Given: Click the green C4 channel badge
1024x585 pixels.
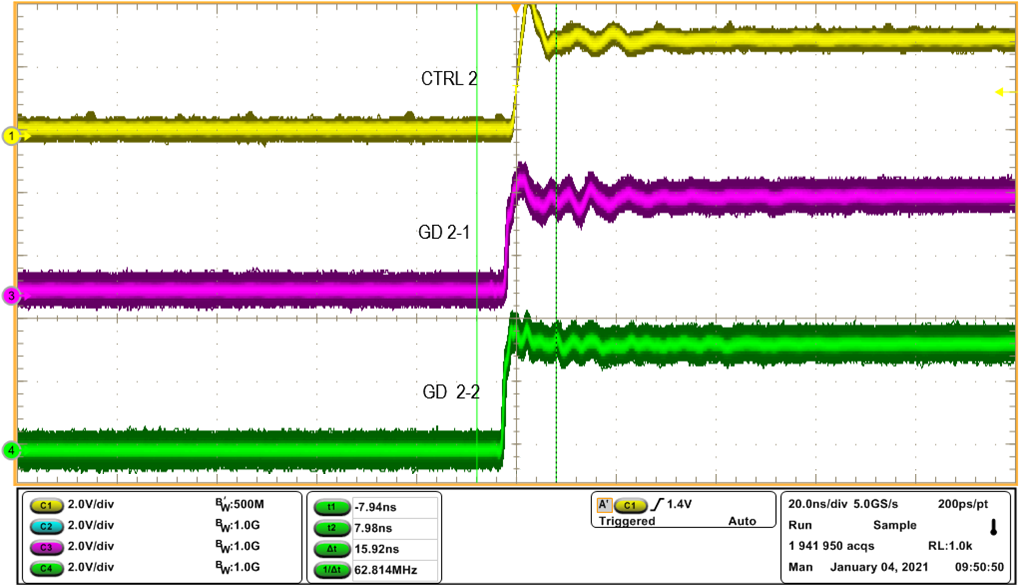Looking at the screenshot, I should 47,567.
